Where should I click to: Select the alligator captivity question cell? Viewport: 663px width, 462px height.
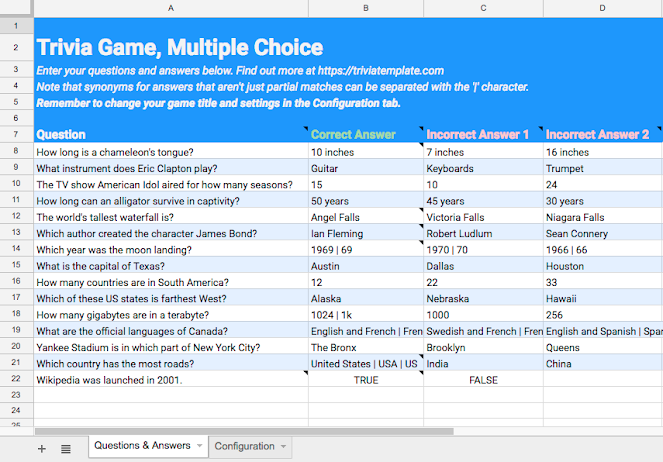point(171,200)
